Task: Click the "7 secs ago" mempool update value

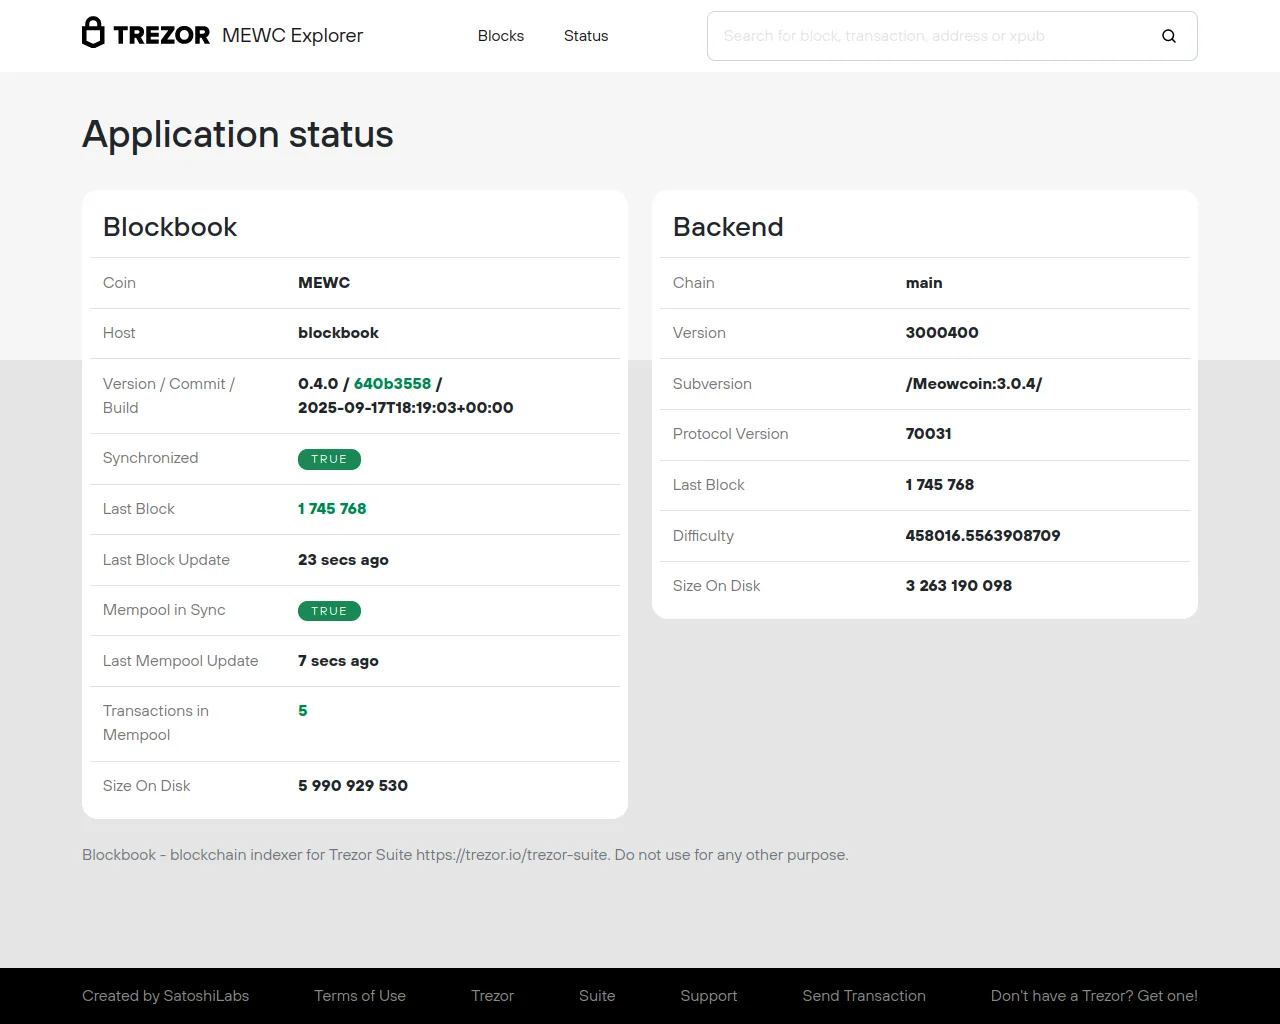Action: coord(338,661)
